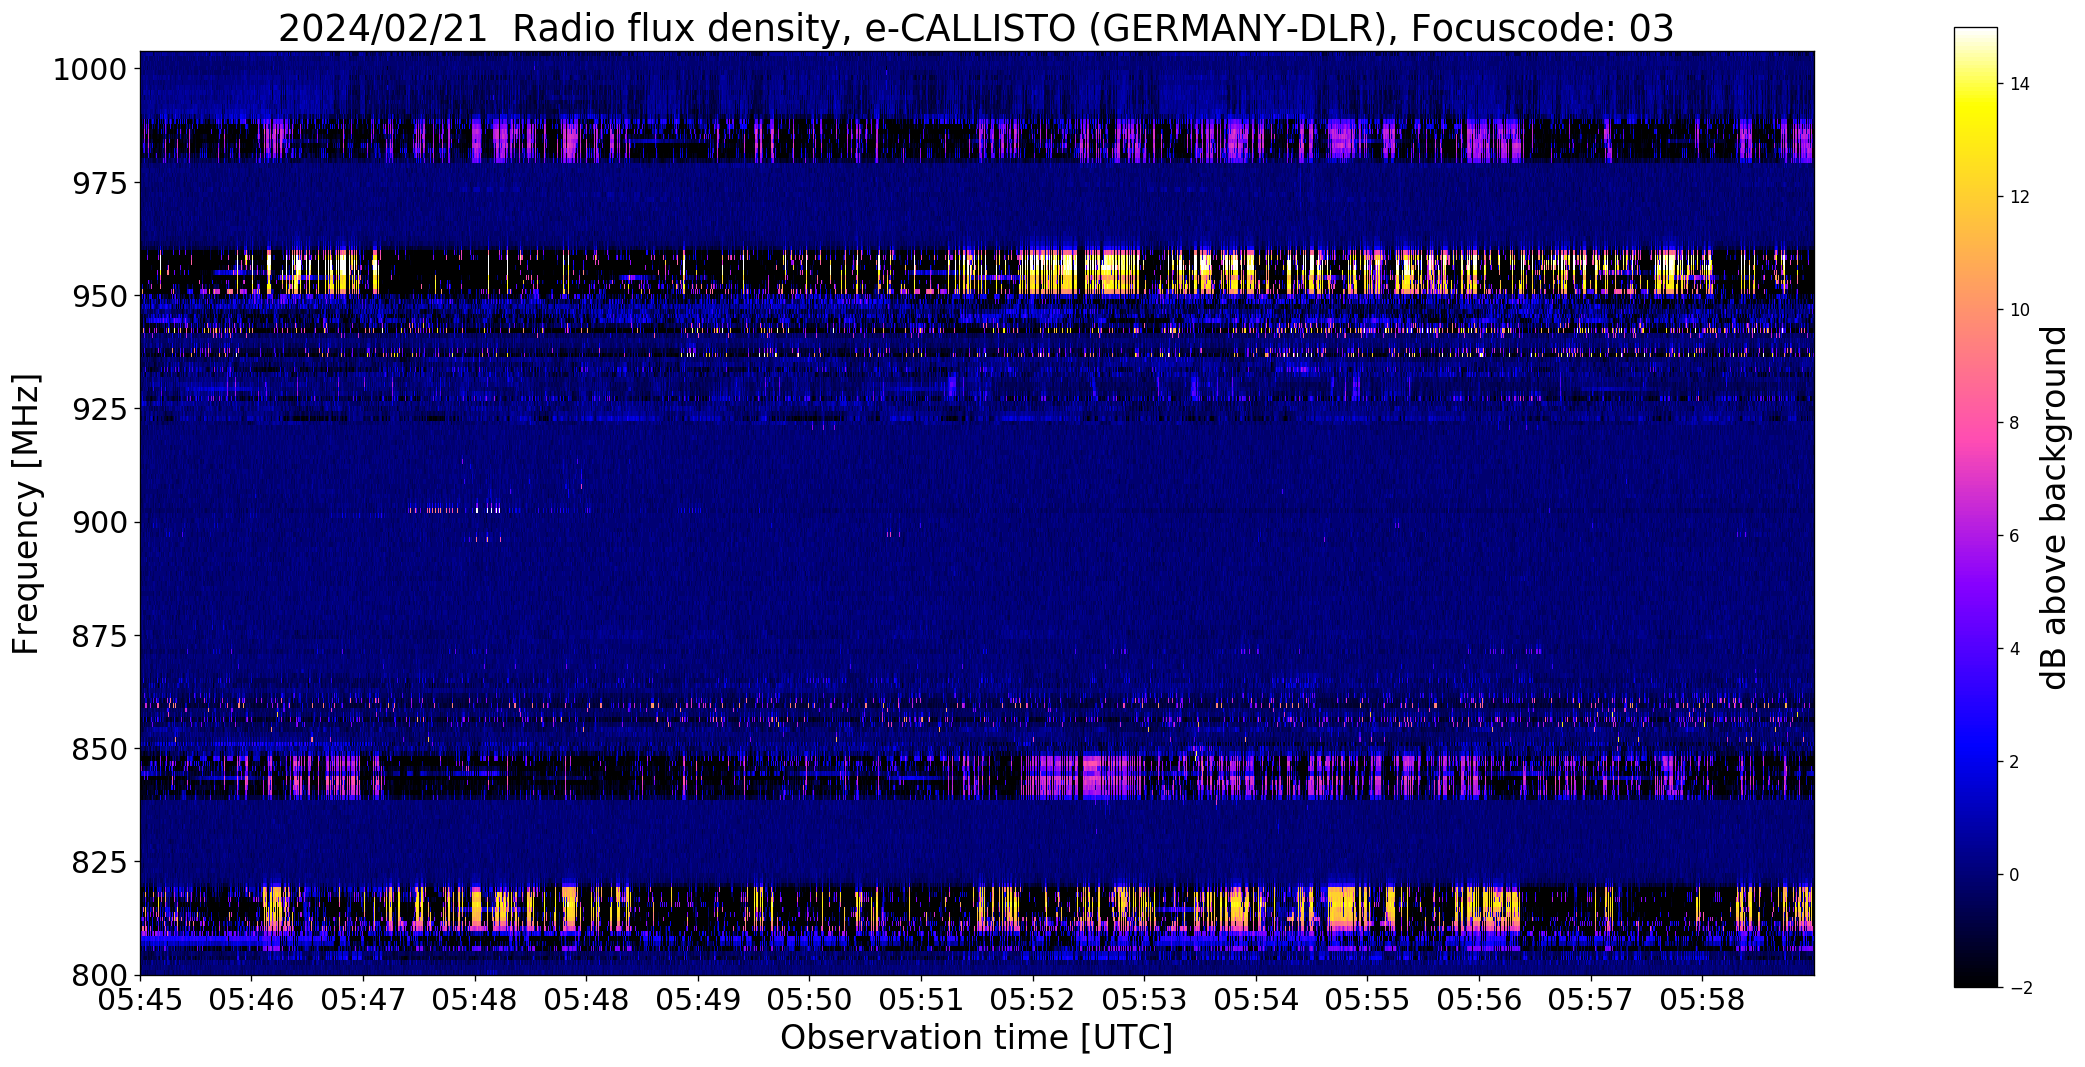Click the 05:56 time tick label
The image size is (2085, 1067).
[1480, 1000]
